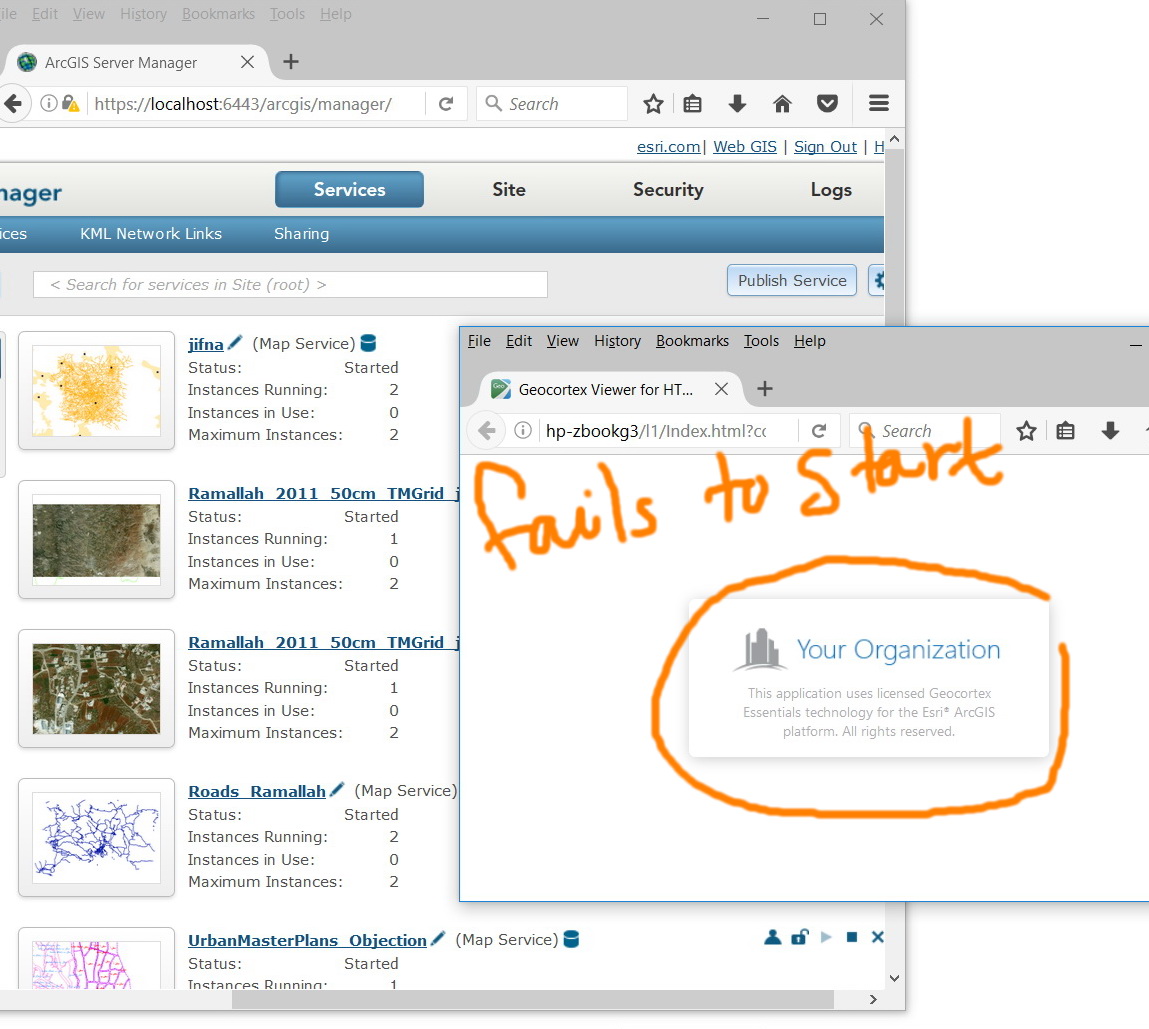
Task: Click search for services in Site field
Action: tap(290, 284)
